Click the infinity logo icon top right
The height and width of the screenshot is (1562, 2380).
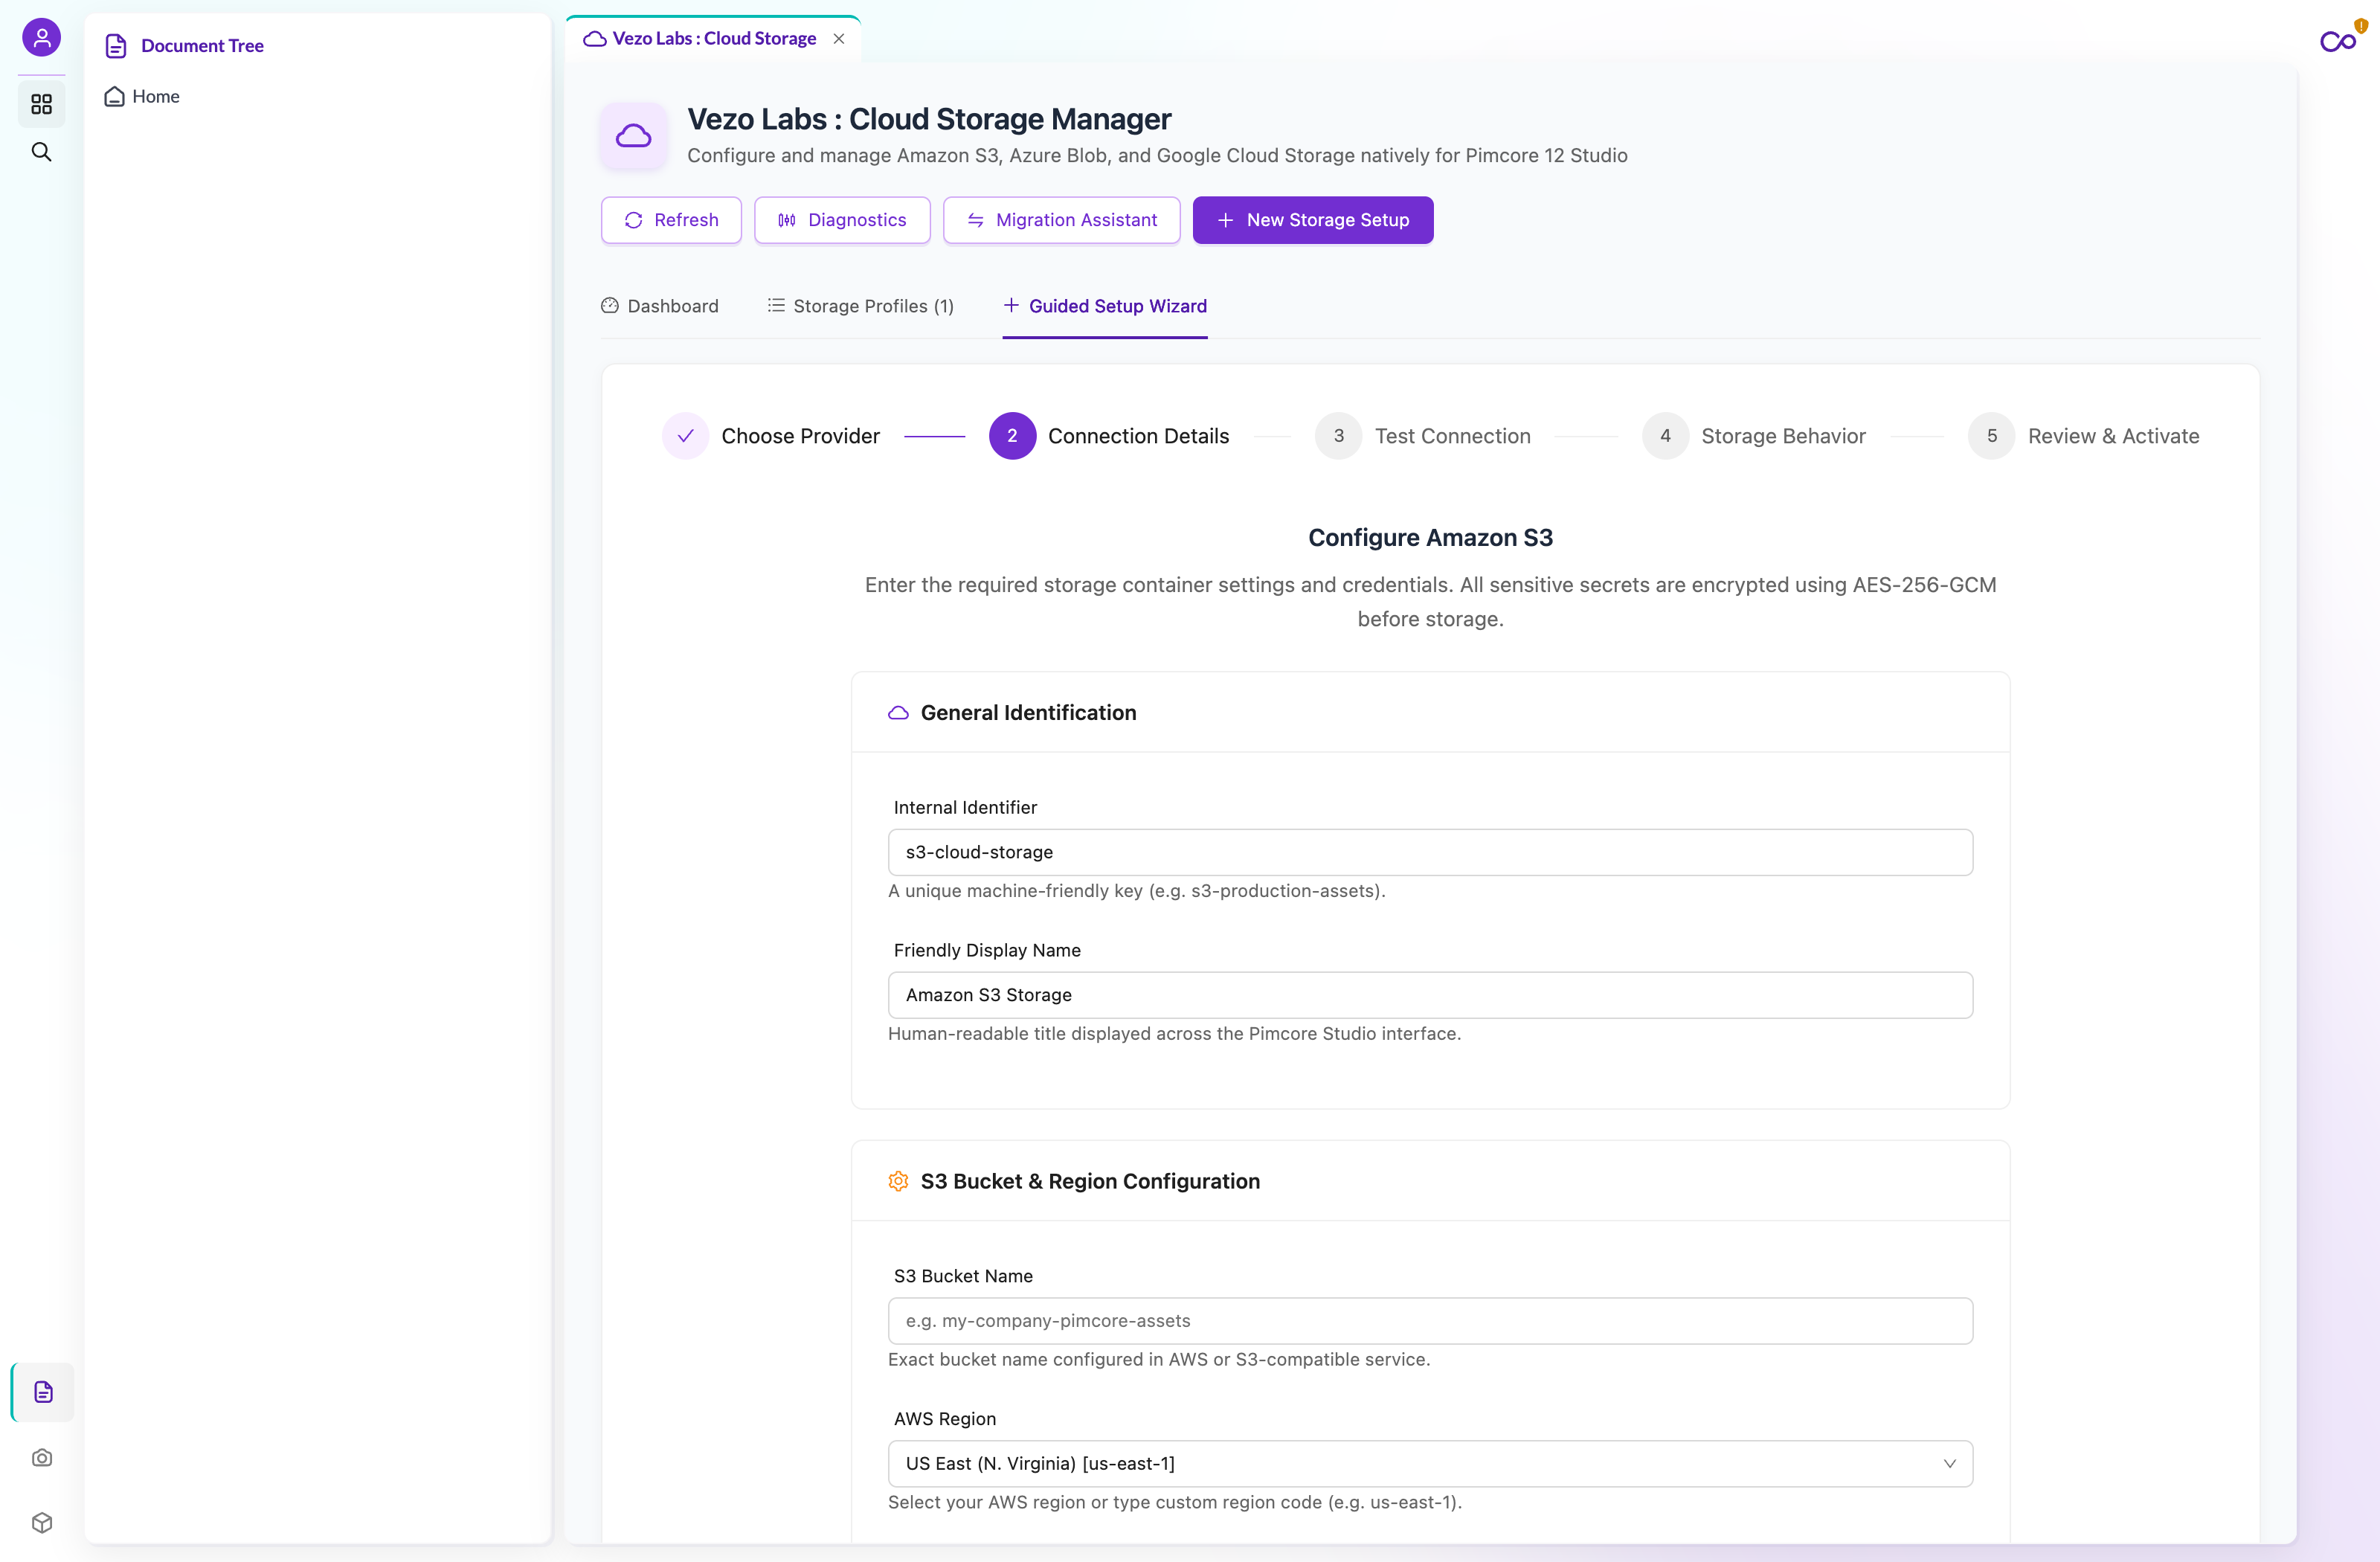tap(2338, 41)
